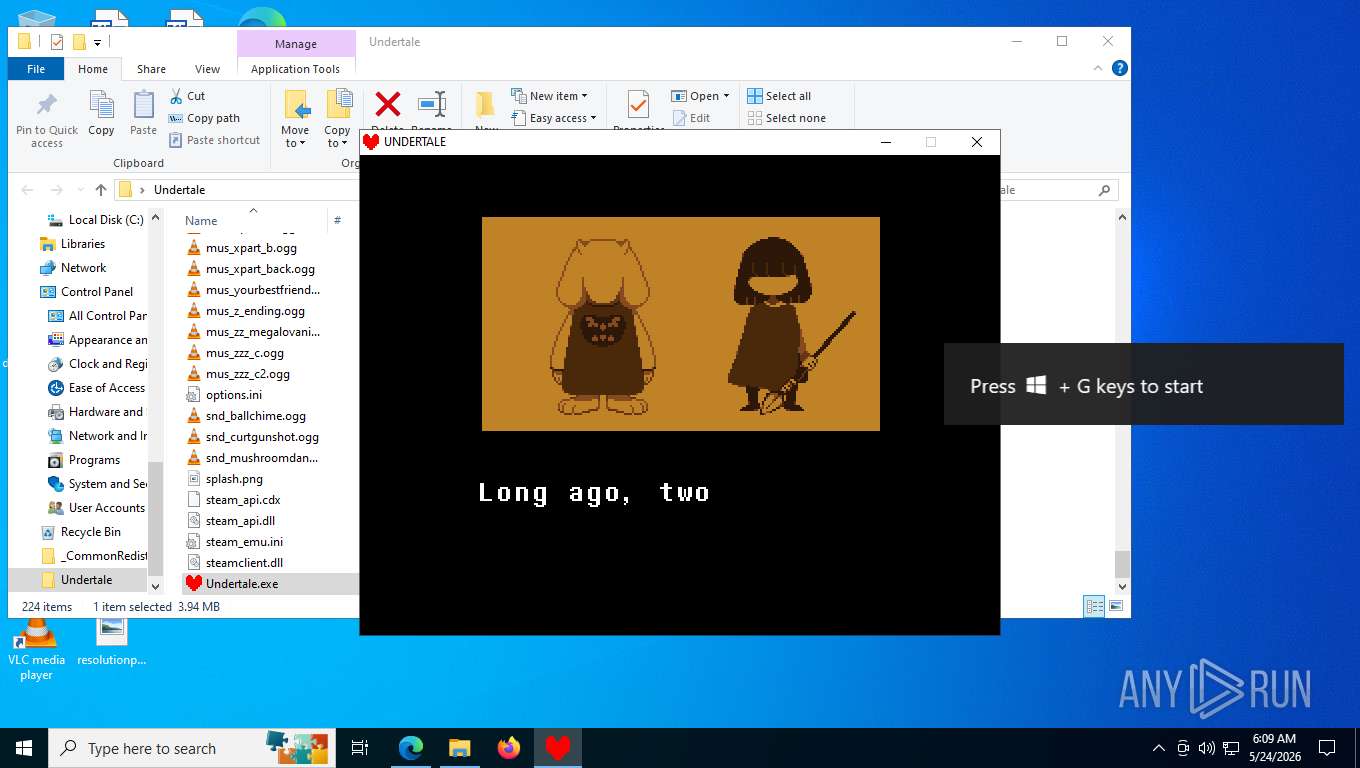Click the Undertale heart taskbar icon
This screenshot has height=768, width=1360.
point(558,748)
